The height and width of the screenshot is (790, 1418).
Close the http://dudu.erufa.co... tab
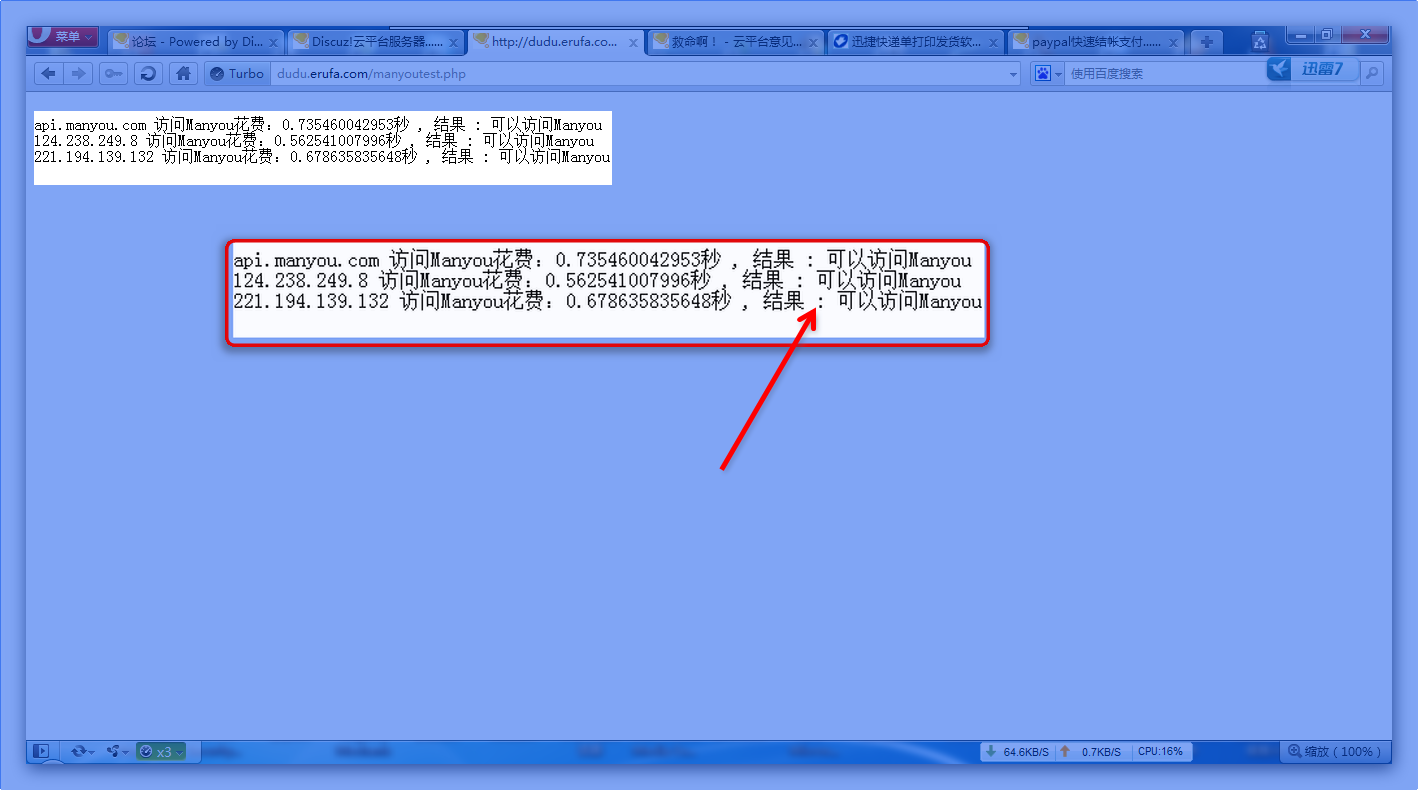pos(633,43)
